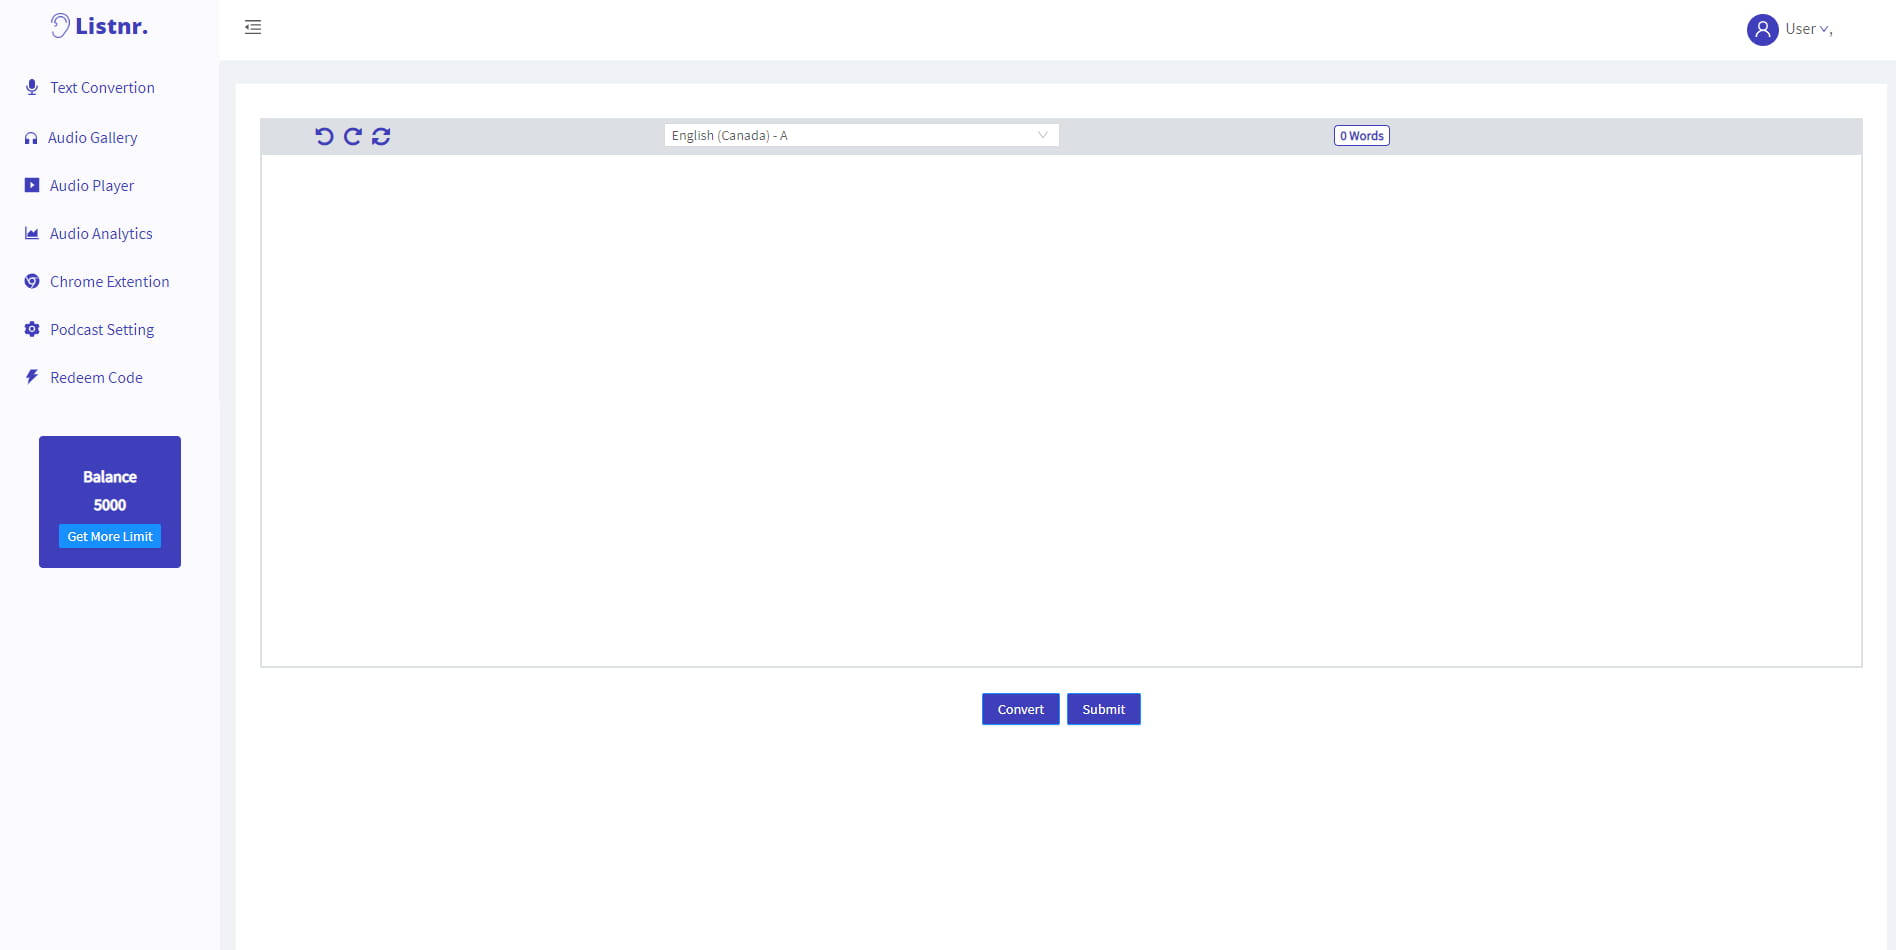The image size is (1896, 950).
Task: Click the Convert button
Action: 1020,709
